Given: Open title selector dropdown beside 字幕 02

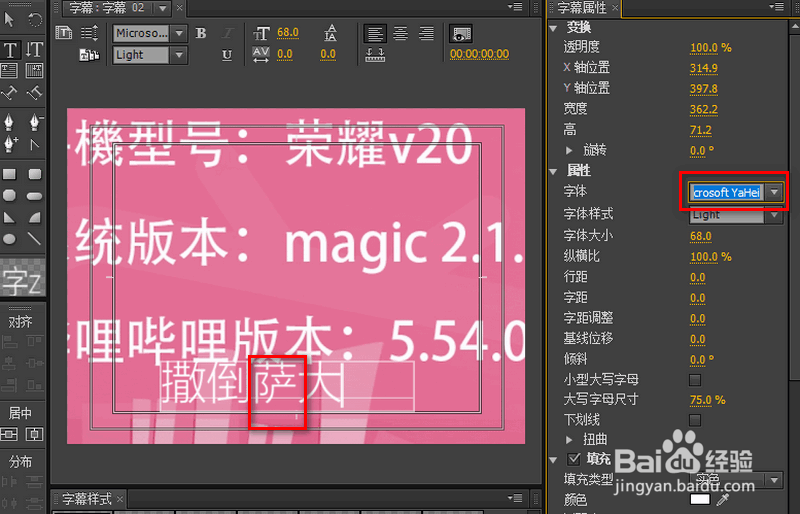Looking at the screenshot, I should tap(163, 8).
